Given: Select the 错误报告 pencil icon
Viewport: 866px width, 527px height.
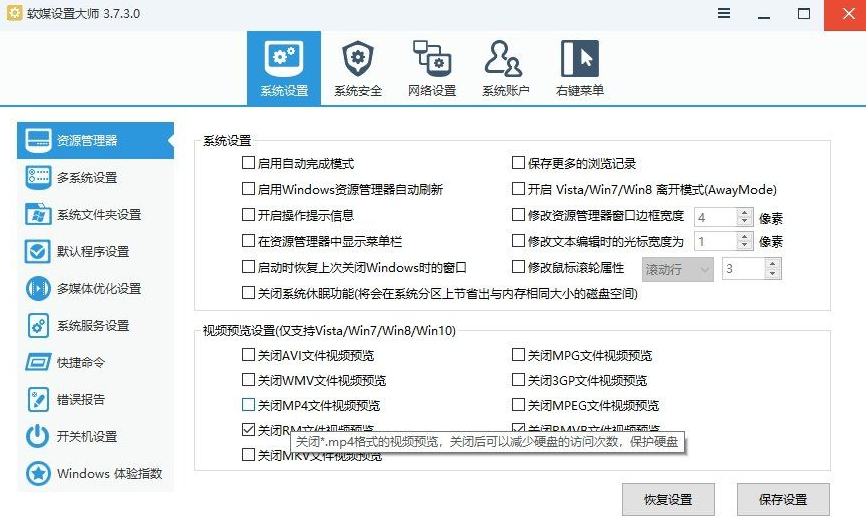Looking at the screenshot, I should pyautogui.click(x=38, y=399).
